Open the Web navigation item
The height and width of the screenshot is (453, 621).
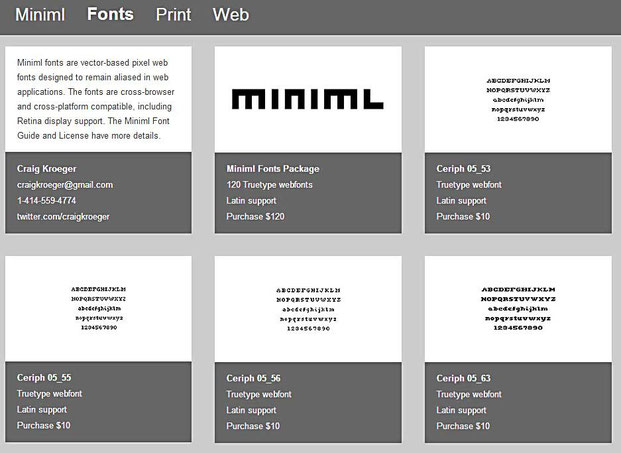[x=230, y=15]
